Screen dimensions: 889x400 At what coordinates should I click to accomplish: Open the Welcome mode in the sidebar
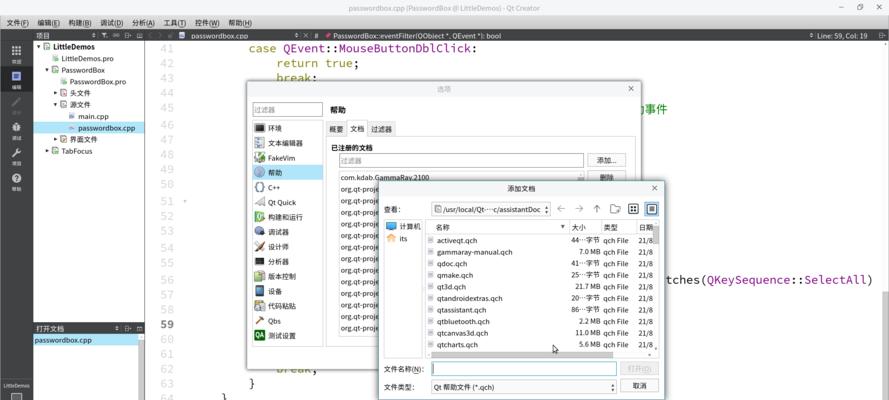tap(16, 53)
